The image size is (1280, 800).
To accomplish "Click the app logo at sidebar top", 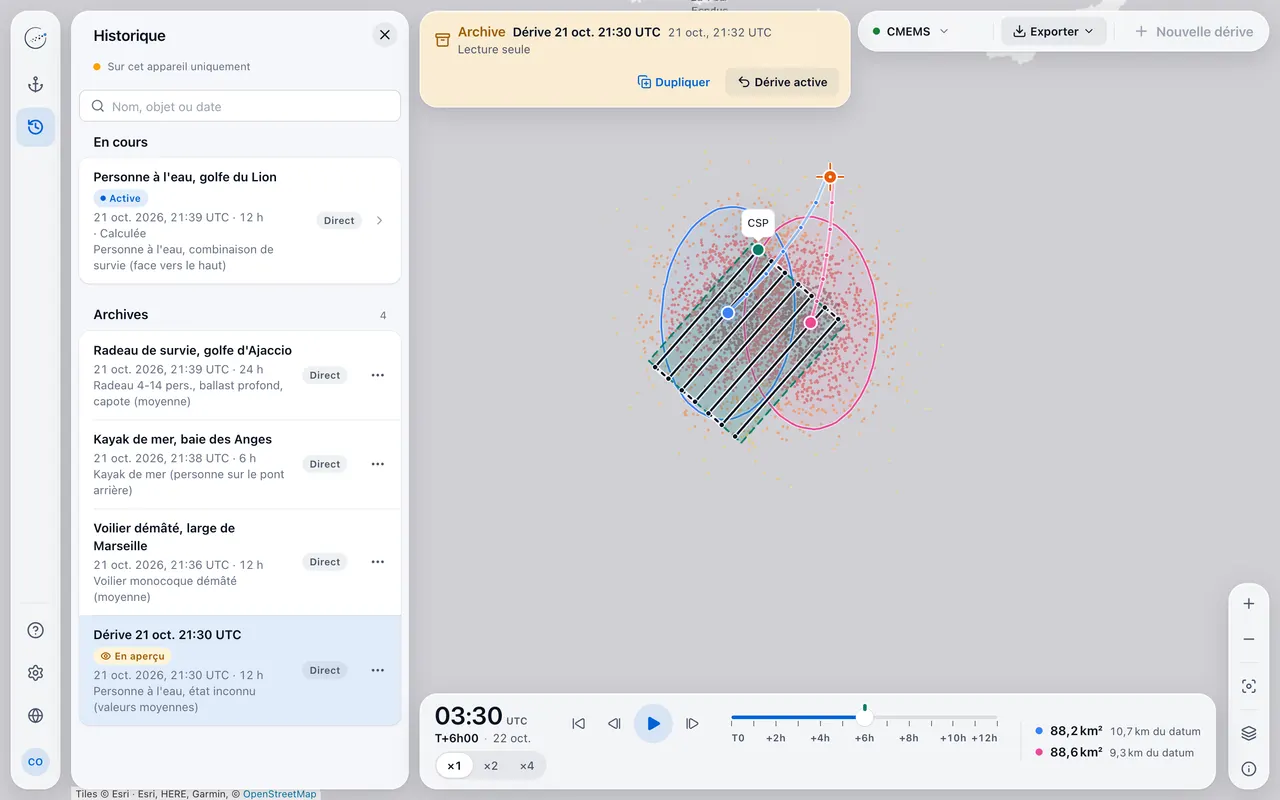I will click(35, 39).
